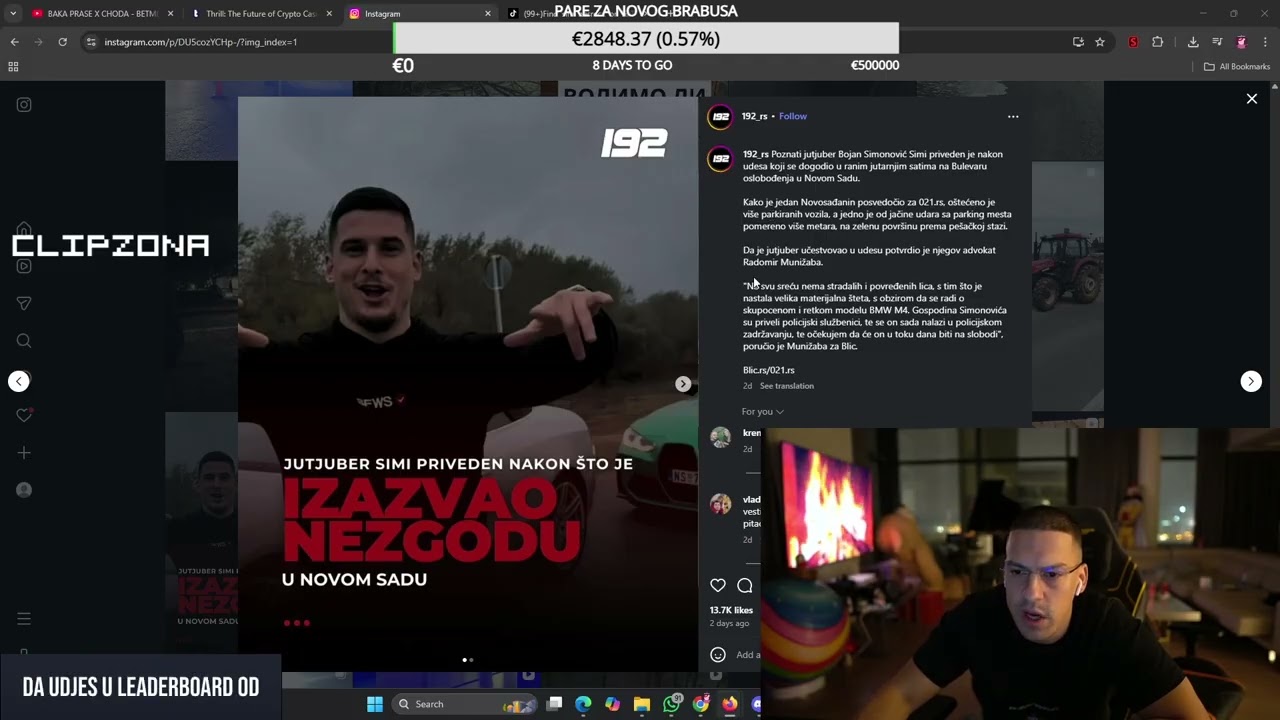Open hamburger More menu in sidebar
1280x720 pixels.
pos(24,619)
